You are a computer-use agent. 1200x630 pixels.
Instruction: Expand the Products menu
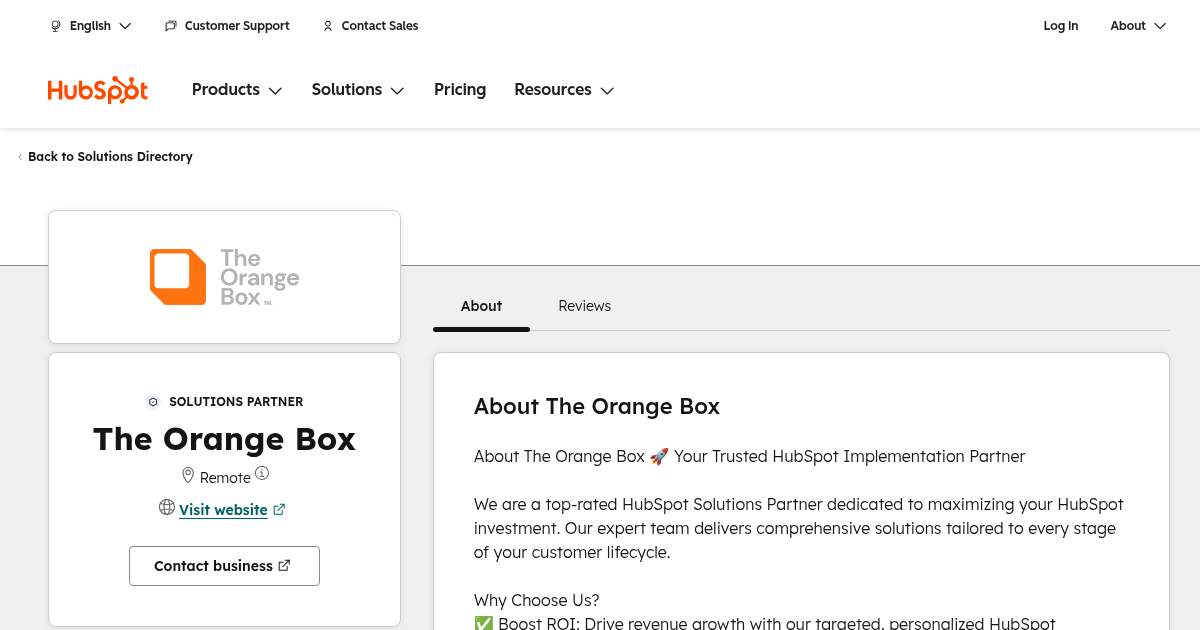[237, 90]
